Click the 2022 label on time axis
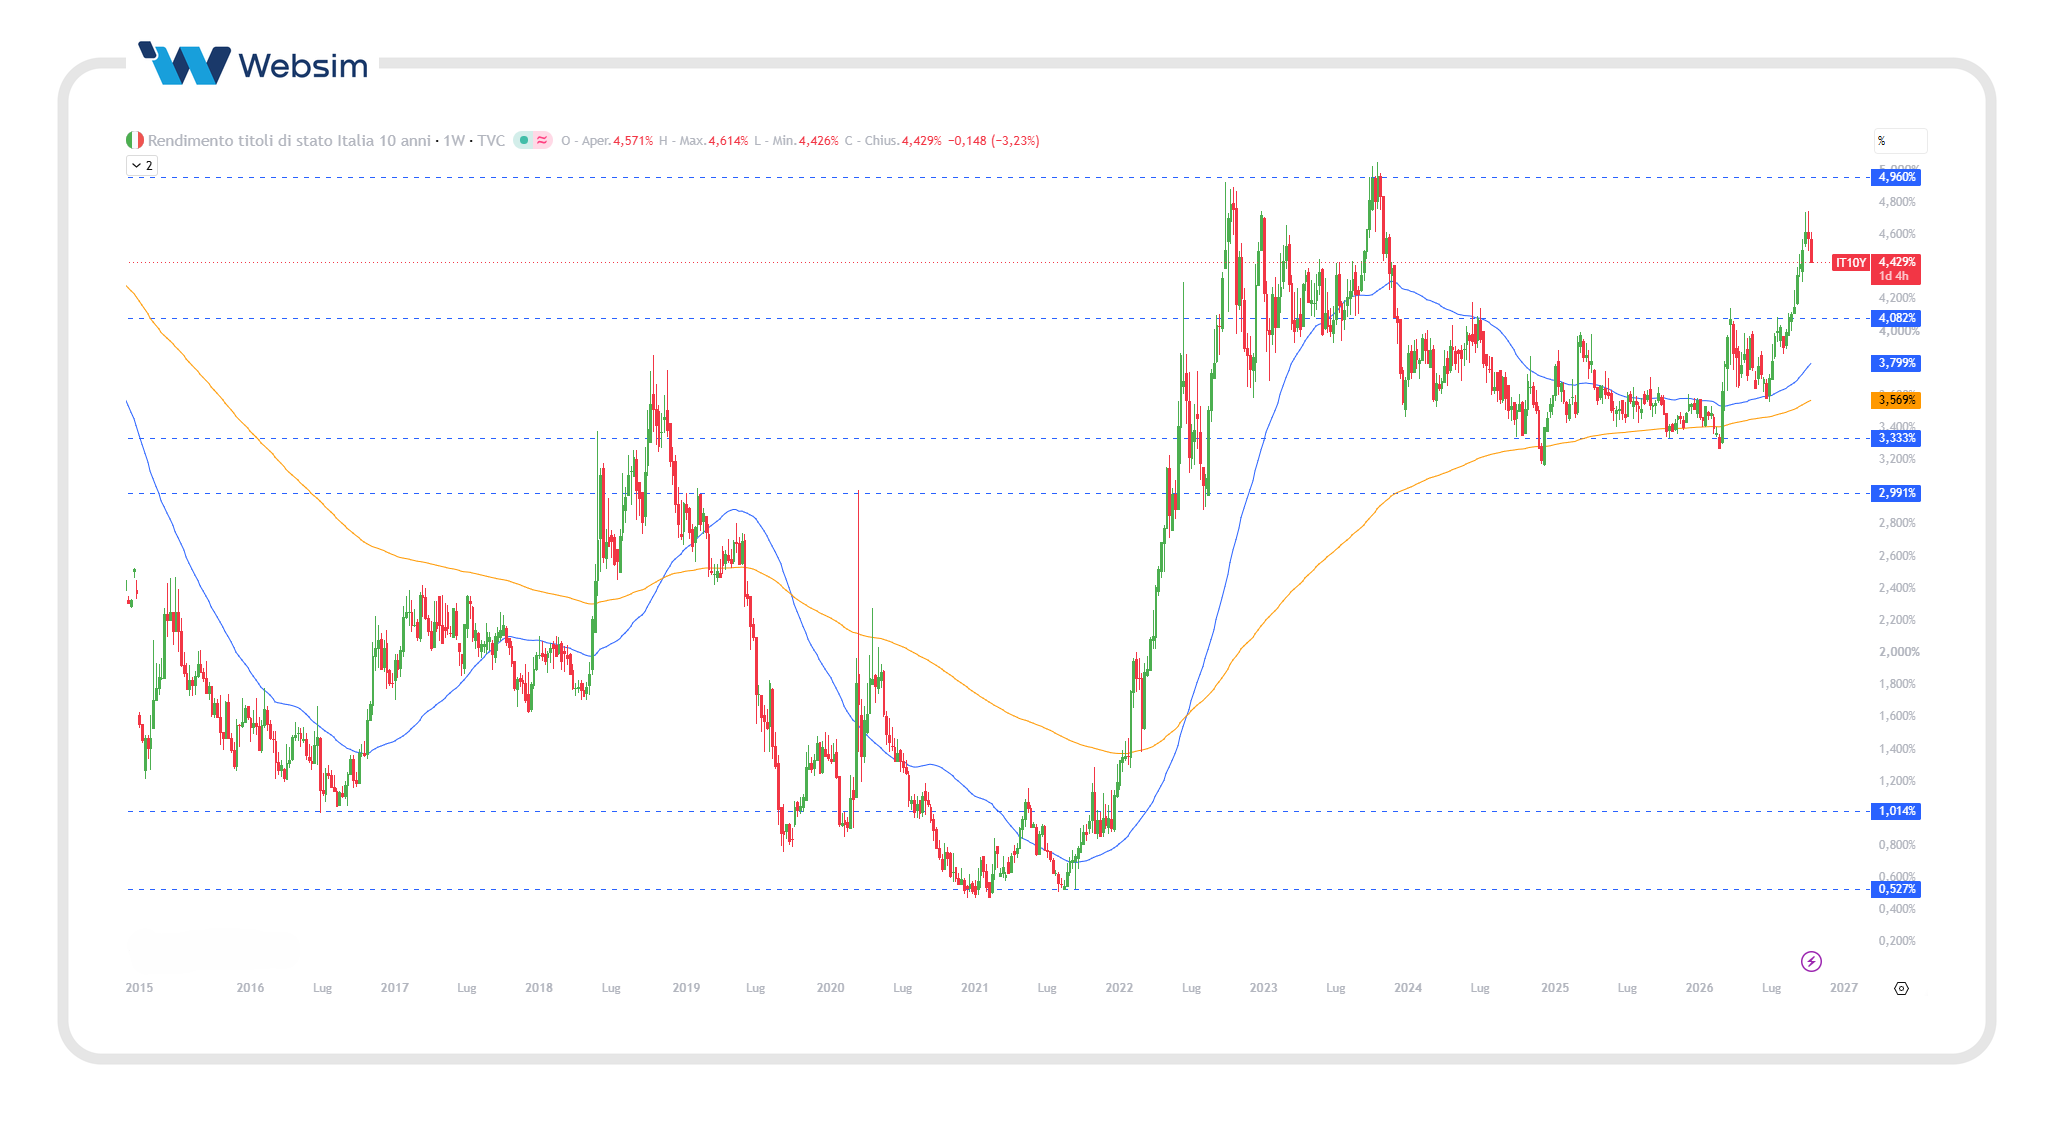 (x=1119, y=988)
